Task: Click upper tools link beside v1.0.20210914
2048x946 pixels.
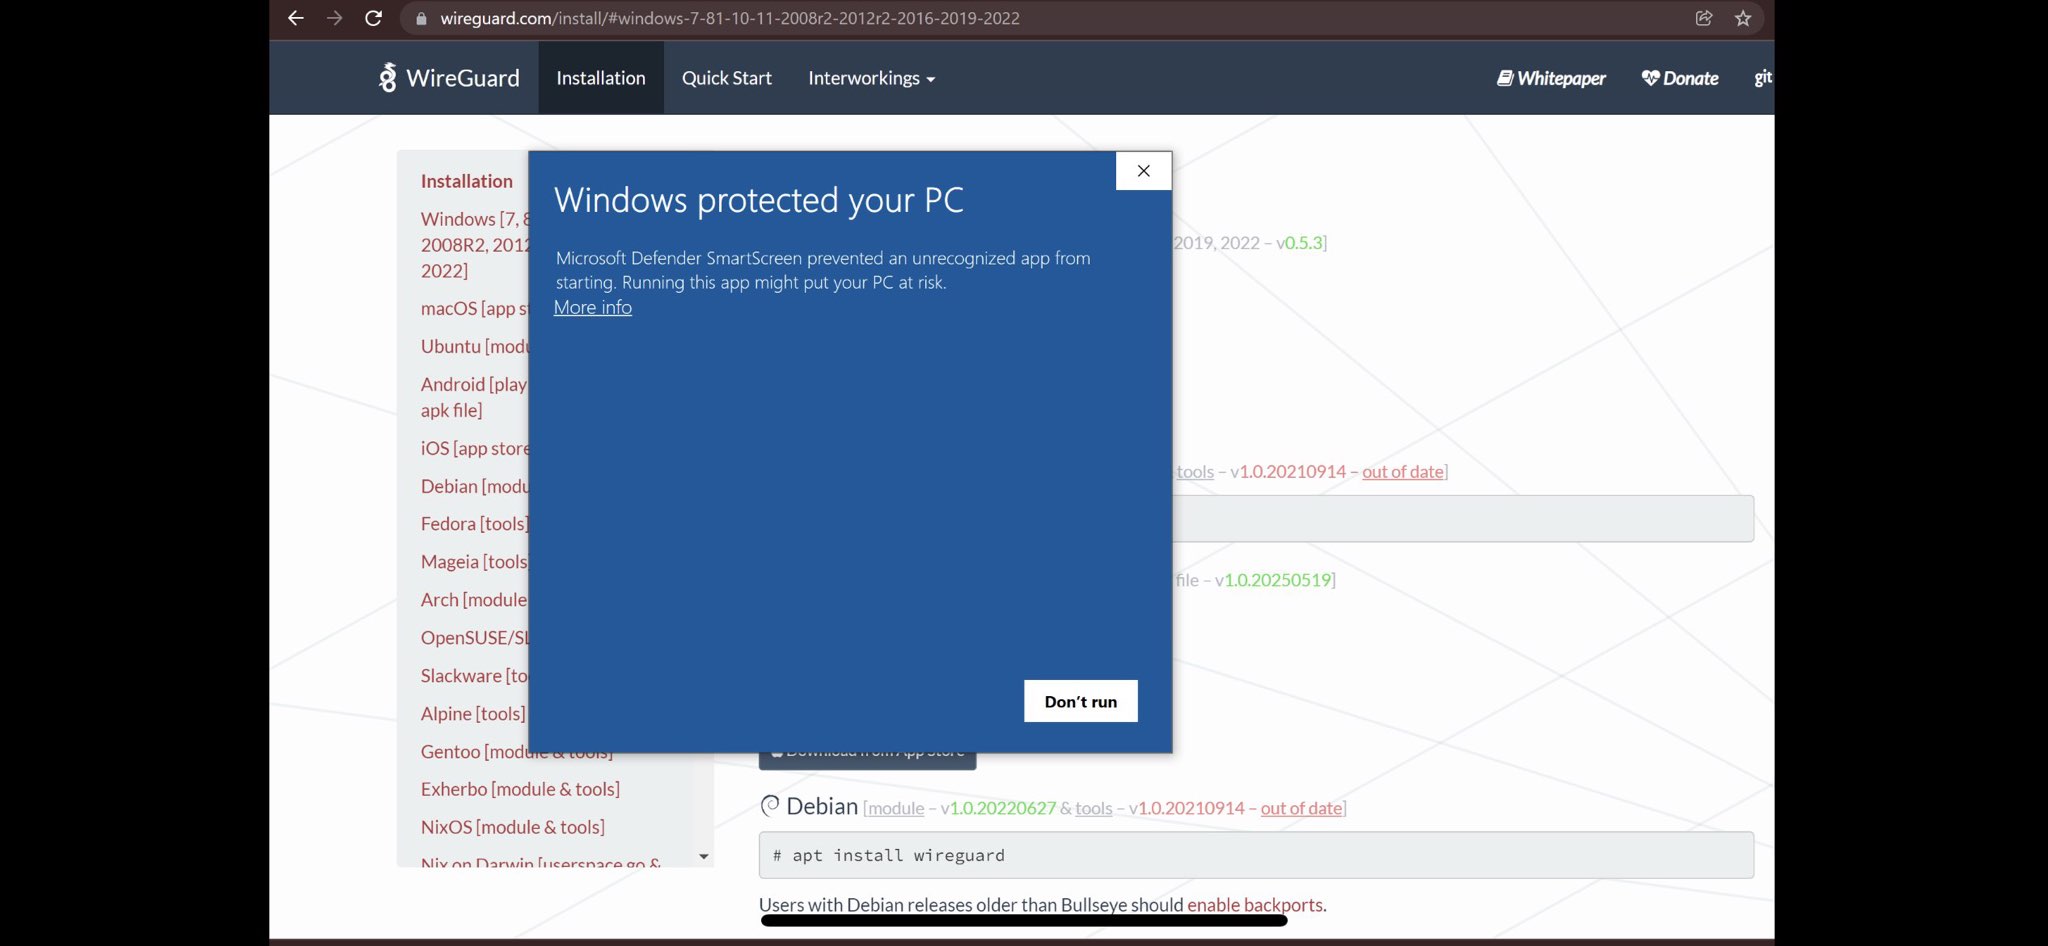Action: pyautogui.click(x=1195, y=472)
